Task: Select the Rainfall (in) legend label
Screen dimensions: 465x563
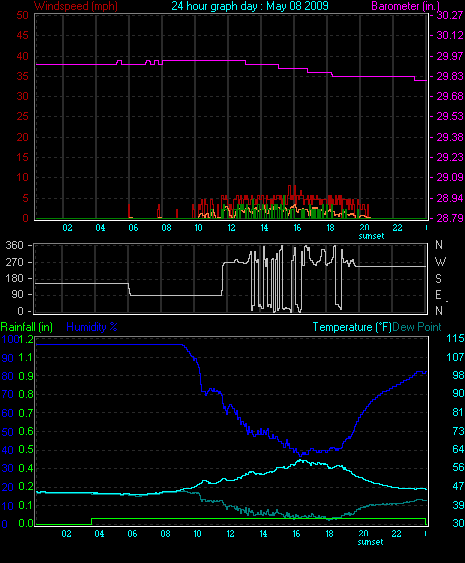Action: [x=27, y=327]
